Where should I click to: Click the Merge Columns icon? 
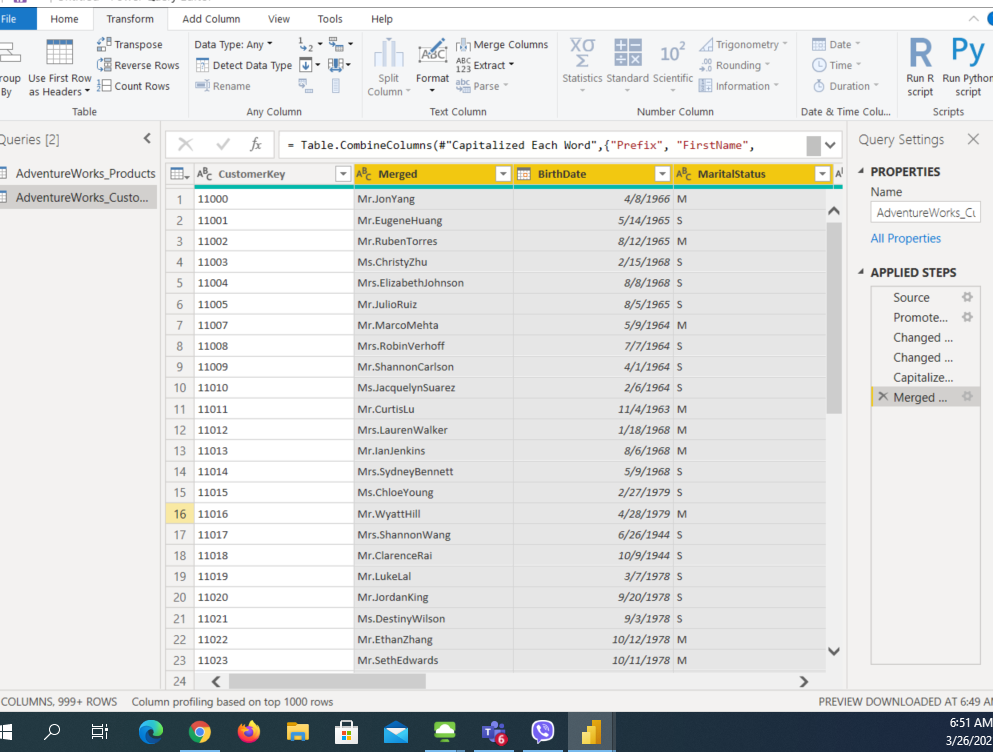tap(464, 45)
